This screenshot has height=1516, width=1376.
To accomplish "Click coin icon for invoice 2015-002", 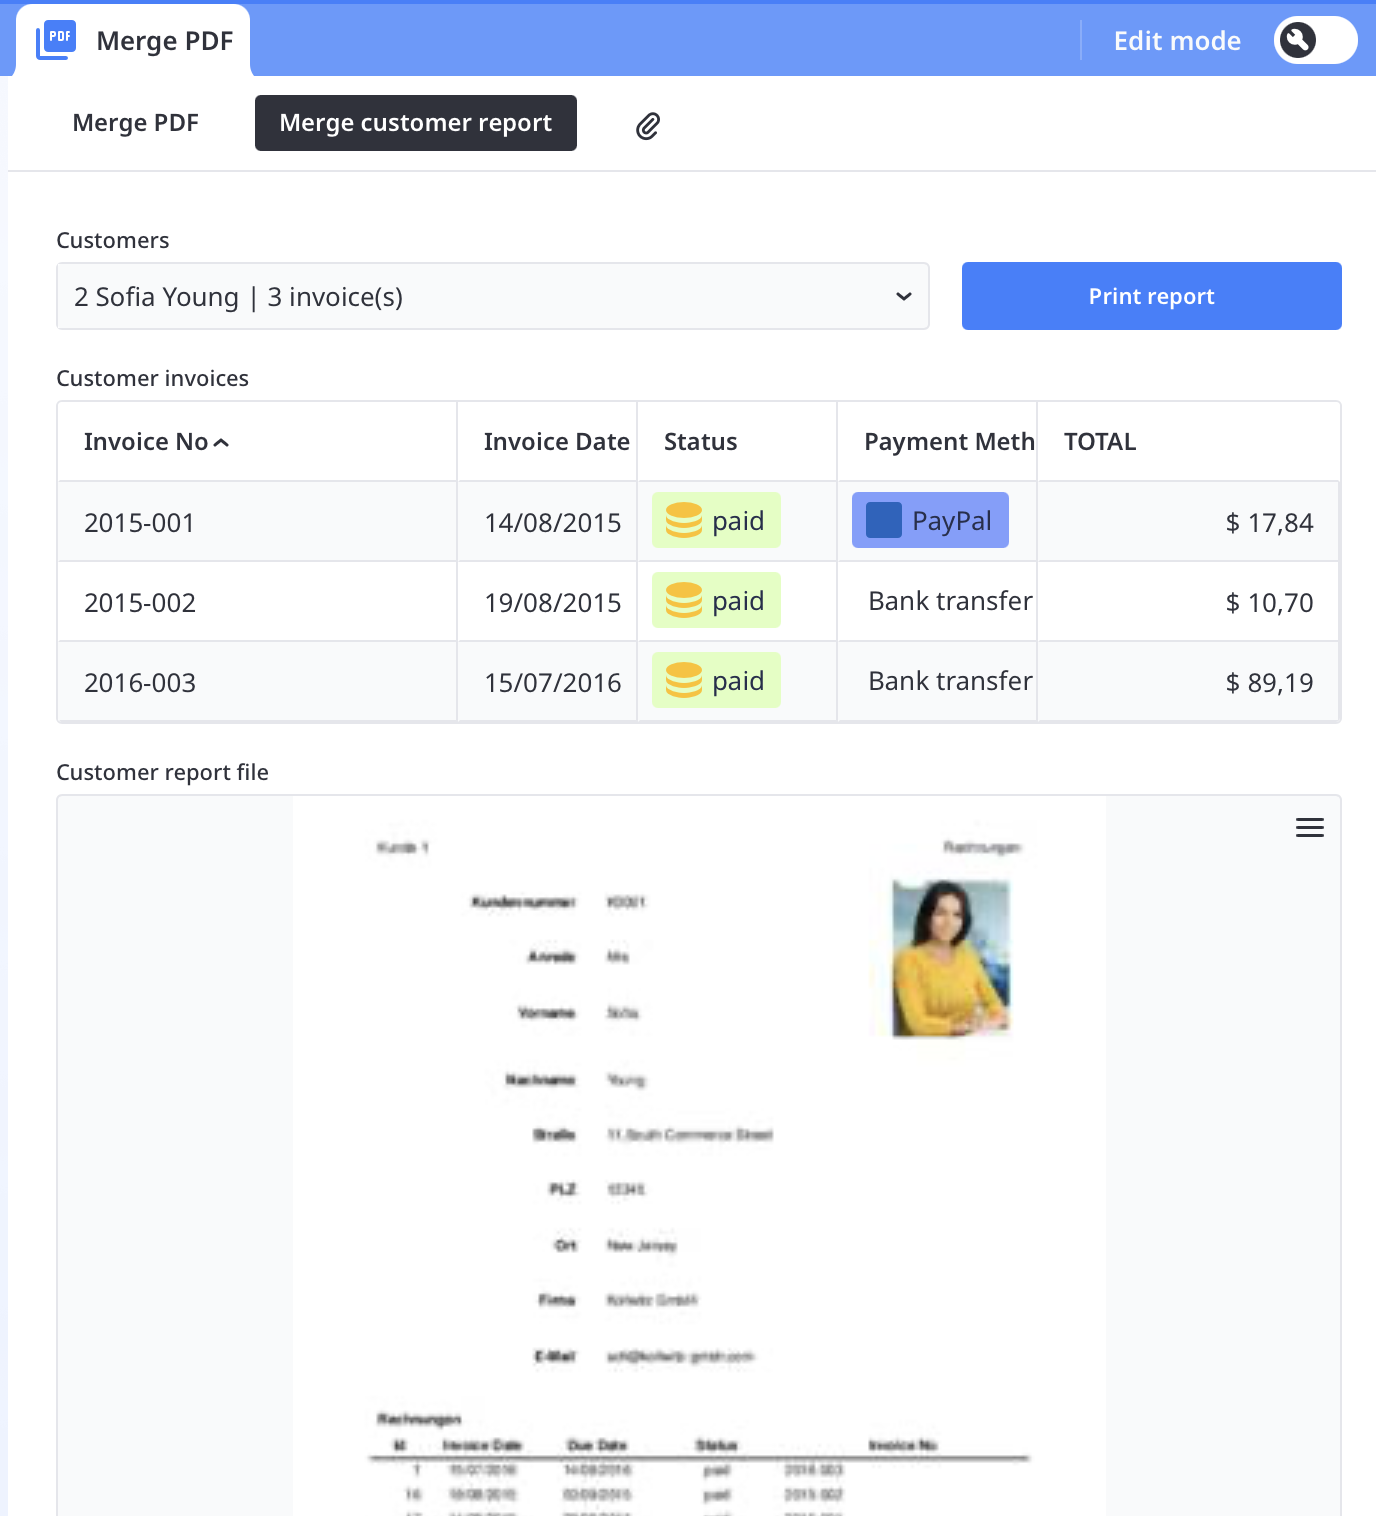I will [x=684, y=601].
